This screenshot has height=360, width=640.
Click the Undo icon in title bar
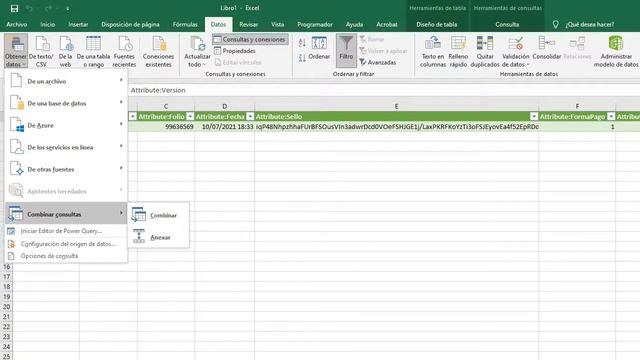tap(29, 8)
